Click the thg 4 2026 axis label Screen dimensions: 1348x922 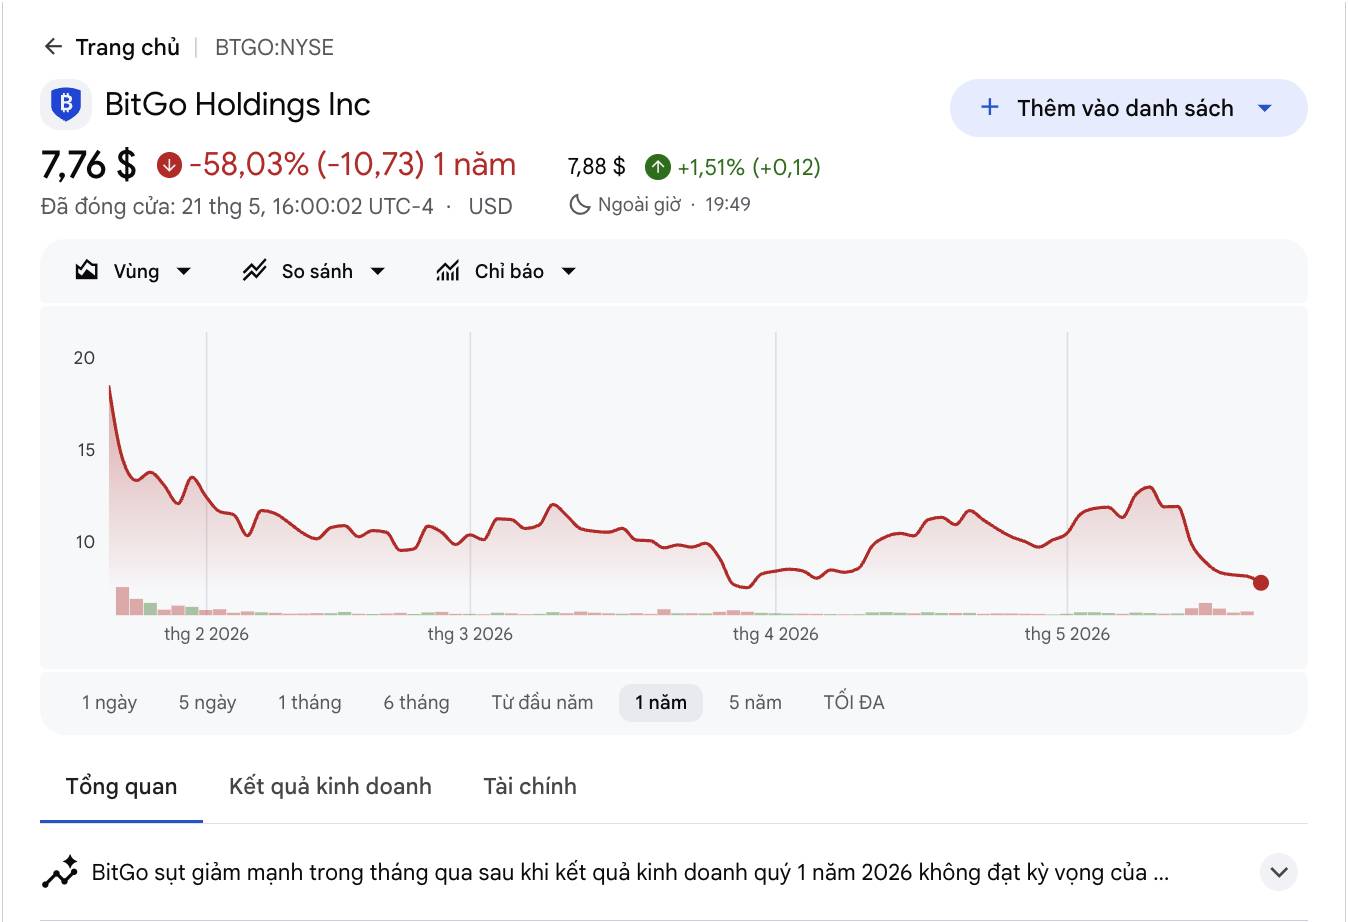coord(775,634)
